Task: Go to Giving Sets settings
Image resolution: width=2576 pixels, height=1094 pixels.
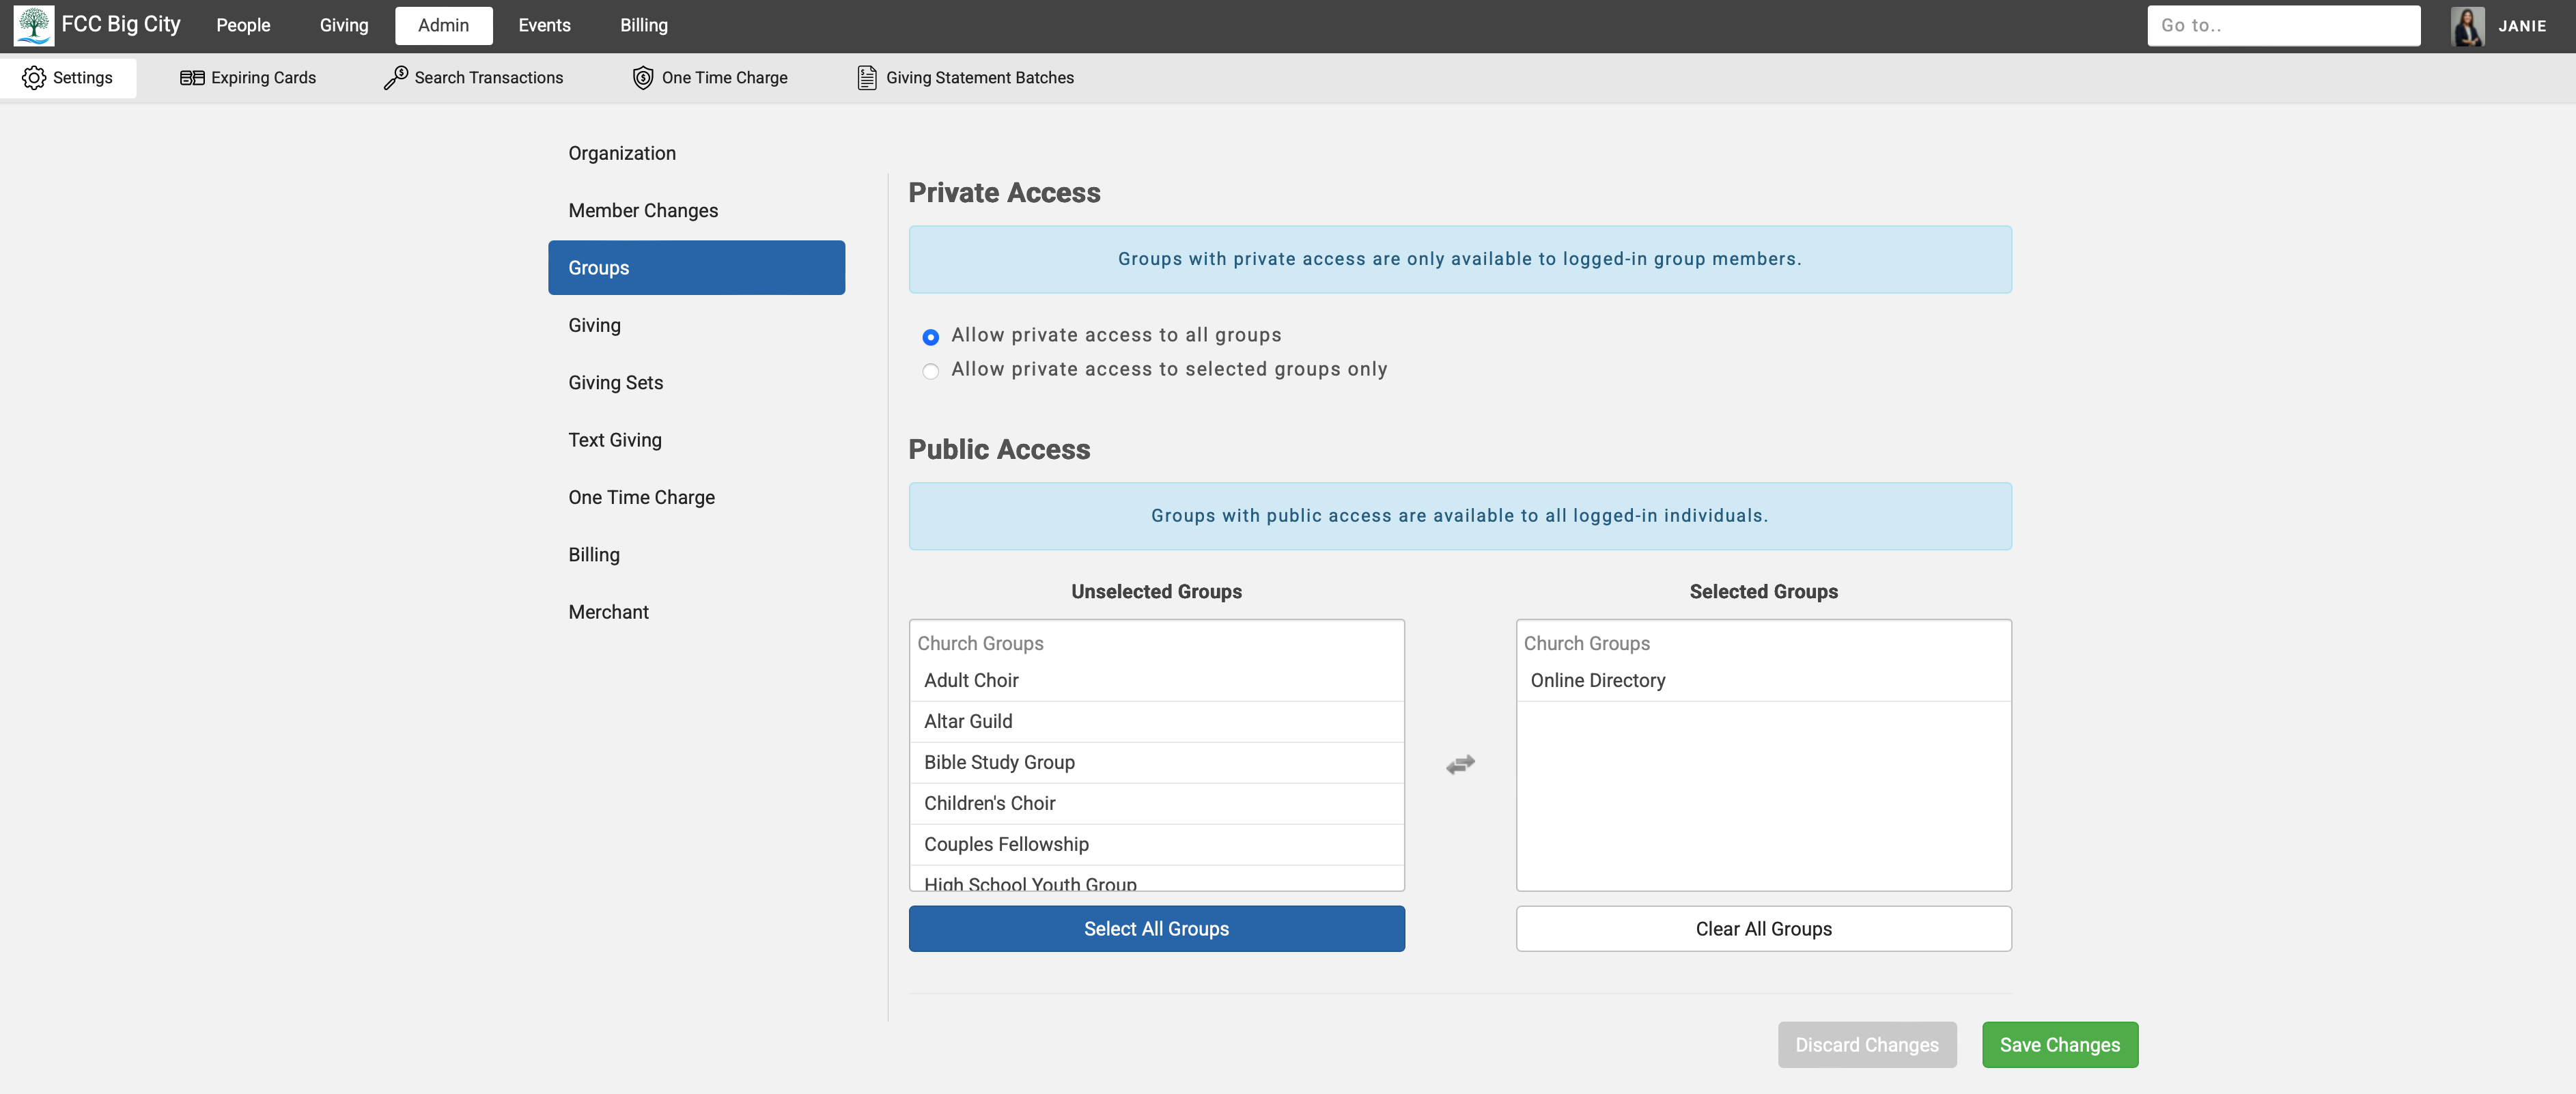Action: (615, 382)
